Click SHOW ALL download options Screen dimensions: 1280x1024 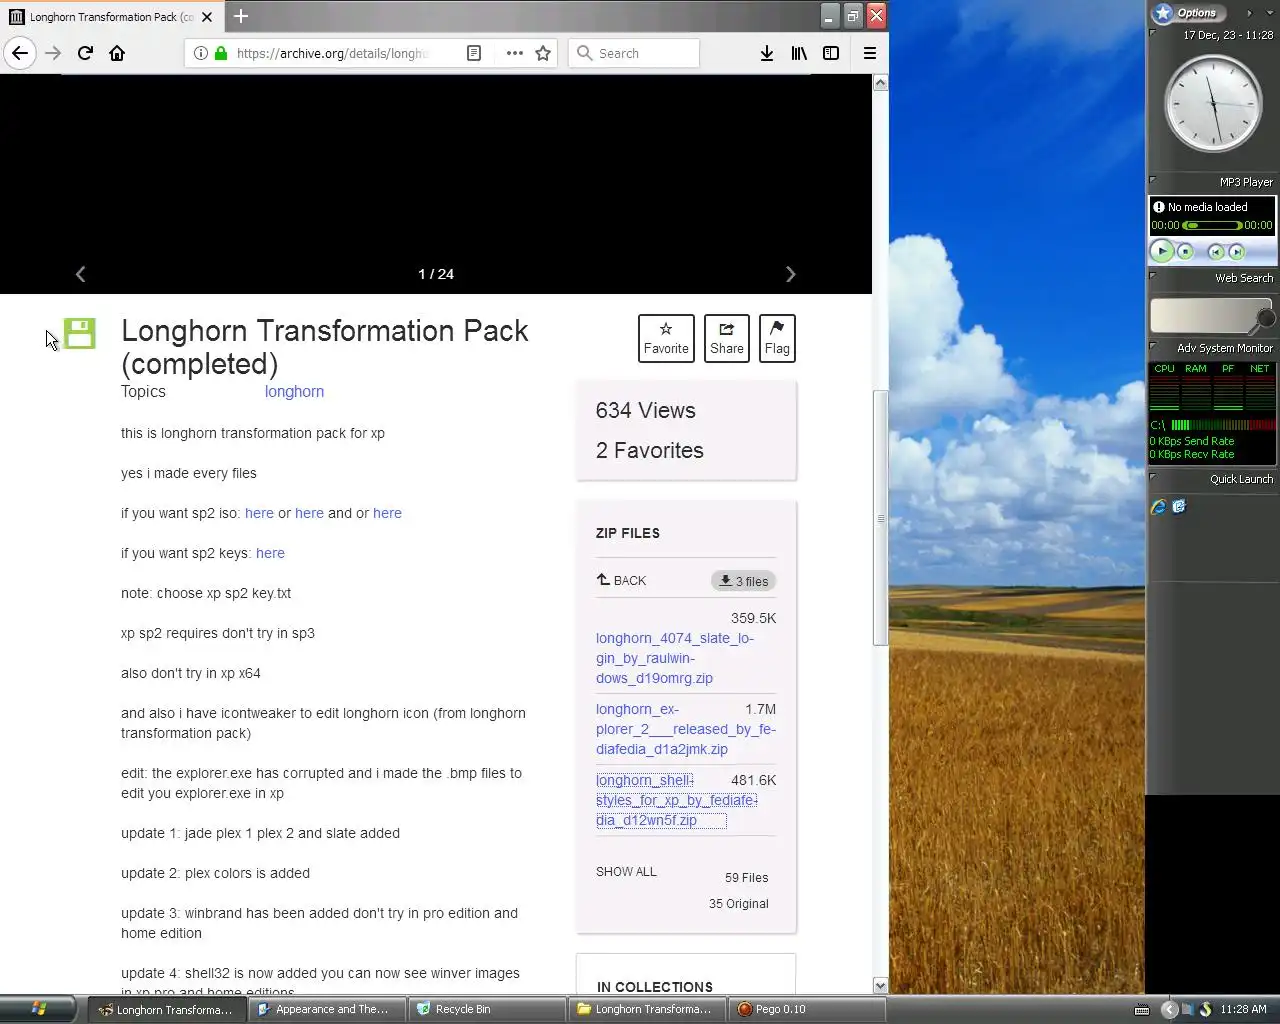(626, 871)
